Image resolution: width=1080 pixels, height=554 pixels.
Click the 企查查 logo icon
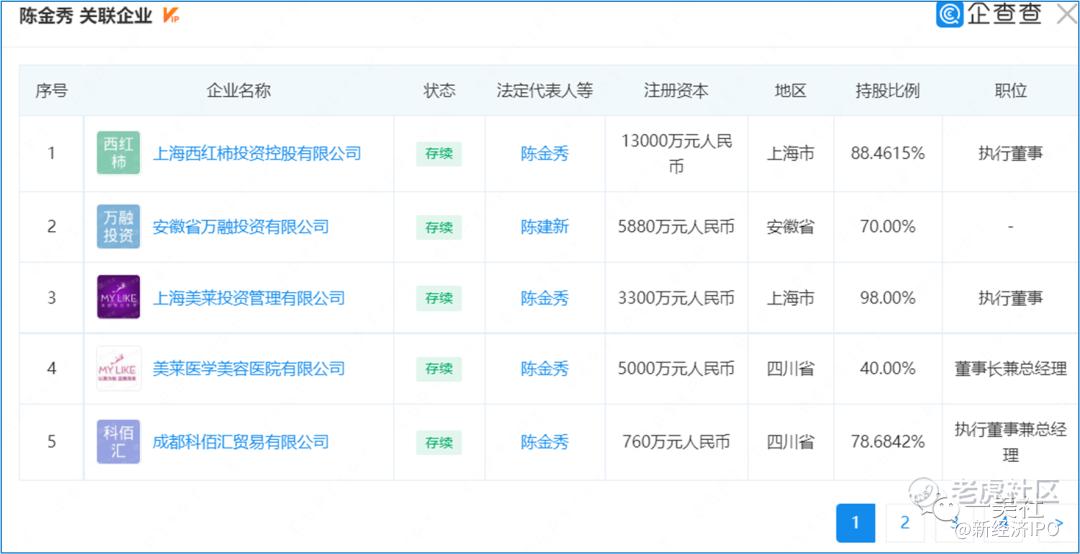coord(949,14)
